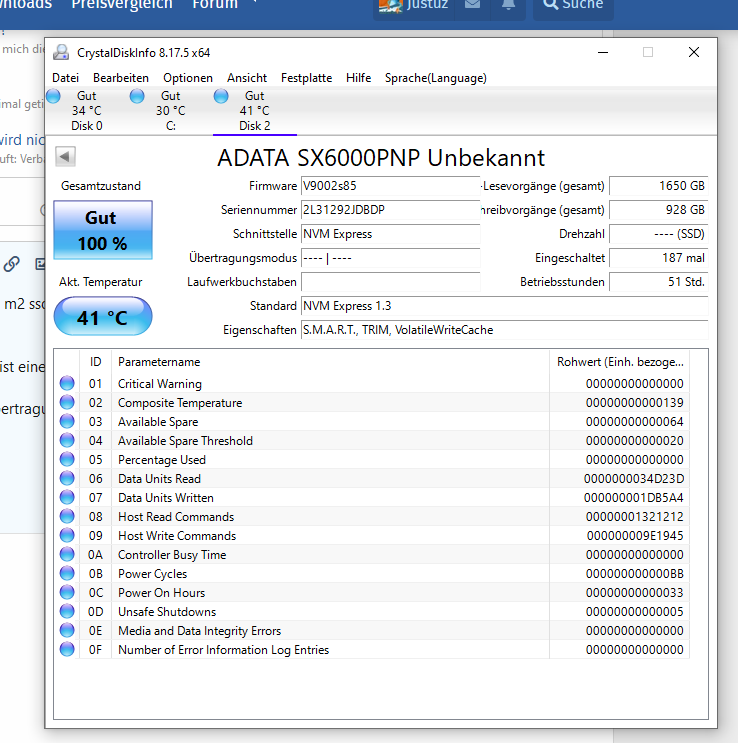This screenshot has width=738, height=743.
Task: Select the raw value 00000000000033
Action: coord(634,593)
